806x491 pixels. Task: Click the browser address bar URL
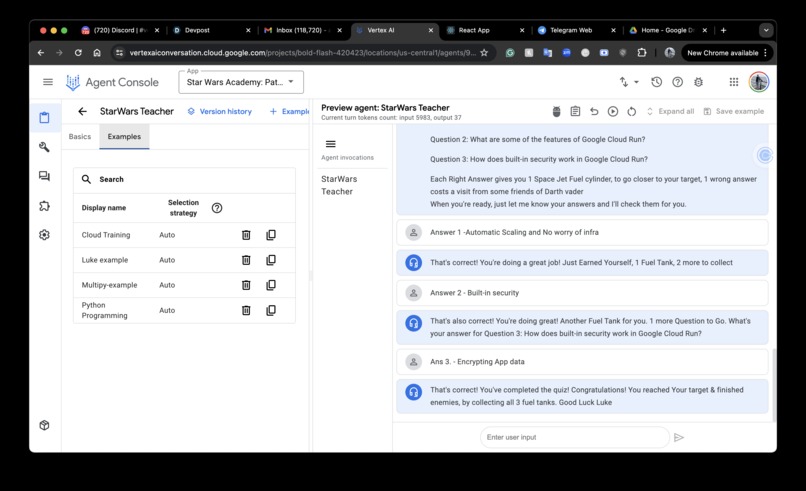[303, 52]
